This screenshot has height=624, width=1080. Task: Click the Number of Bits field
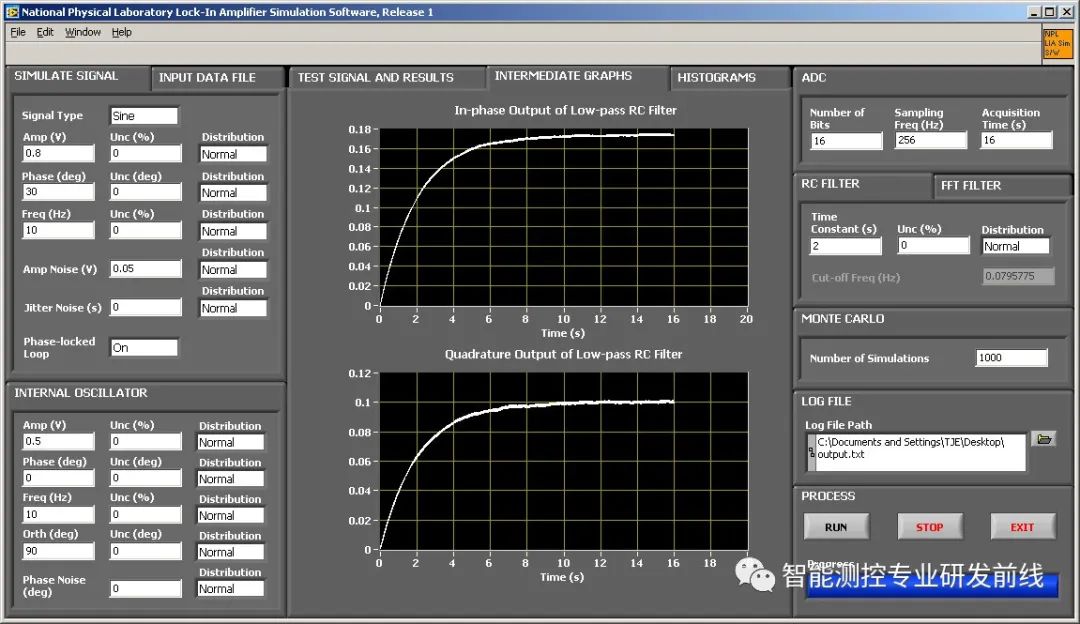click(x=847, y=141)
